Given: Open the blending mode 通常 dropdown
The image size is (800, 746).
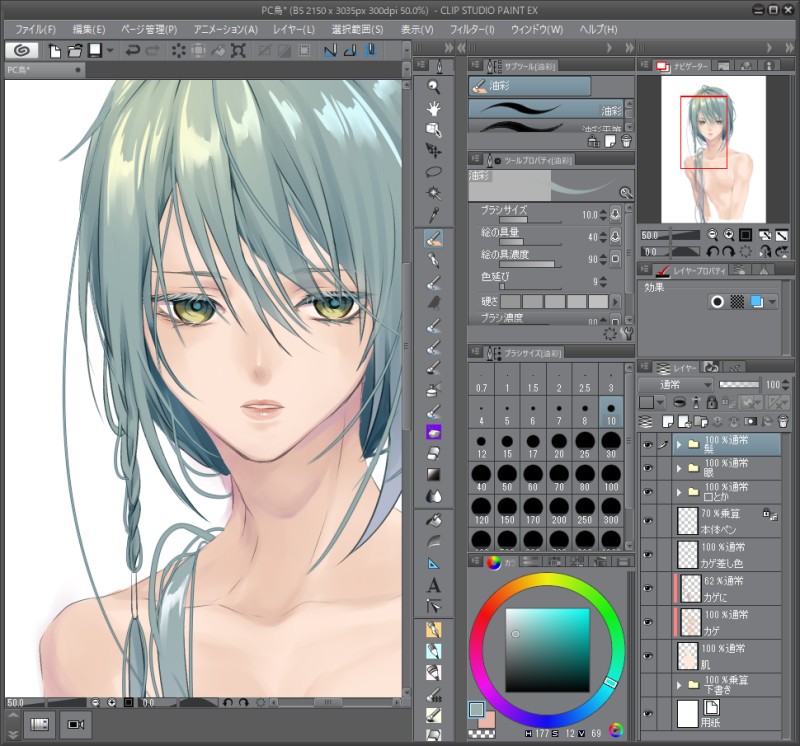Looking at the screenshot, I should pos(676,385).
